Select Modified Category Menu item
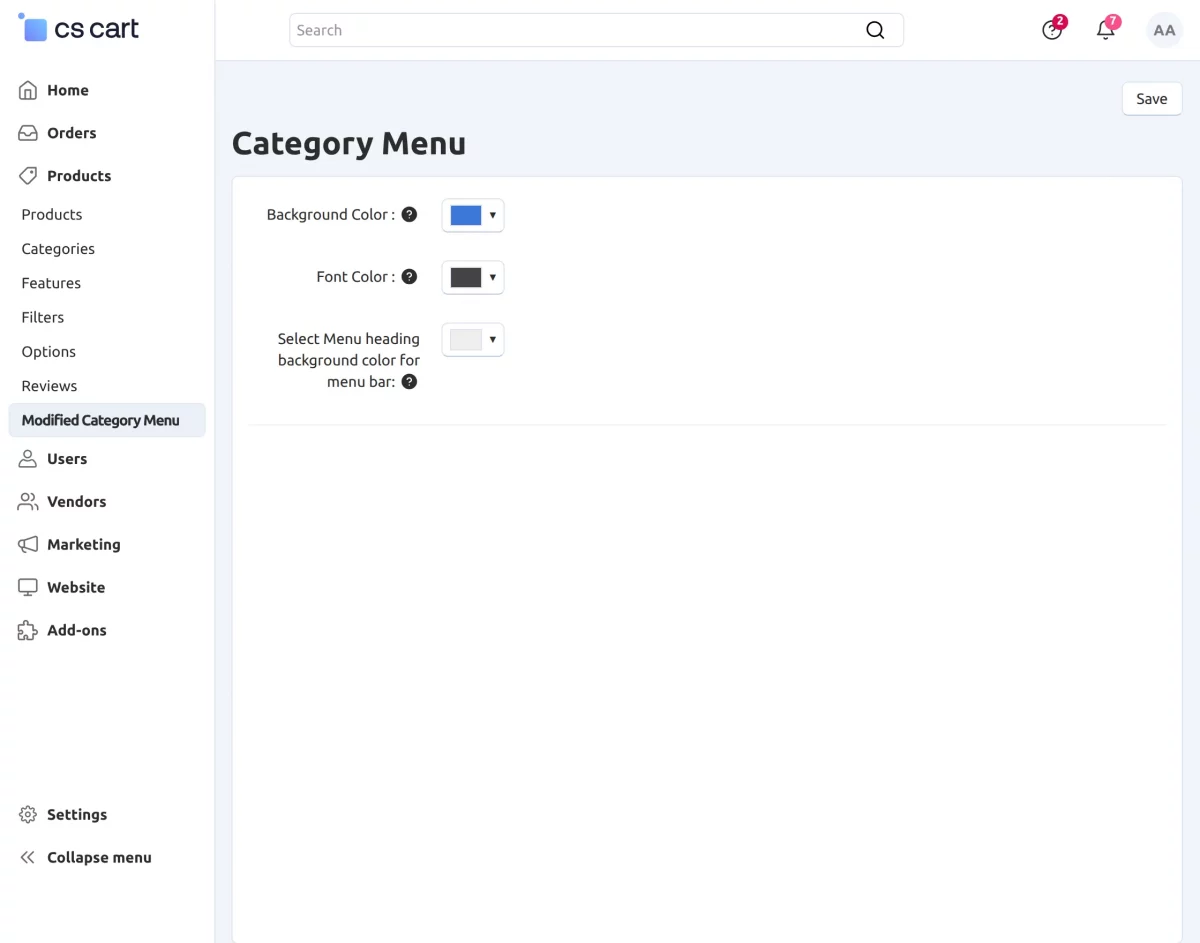1200x943 pixels. [x=107, y=420]
